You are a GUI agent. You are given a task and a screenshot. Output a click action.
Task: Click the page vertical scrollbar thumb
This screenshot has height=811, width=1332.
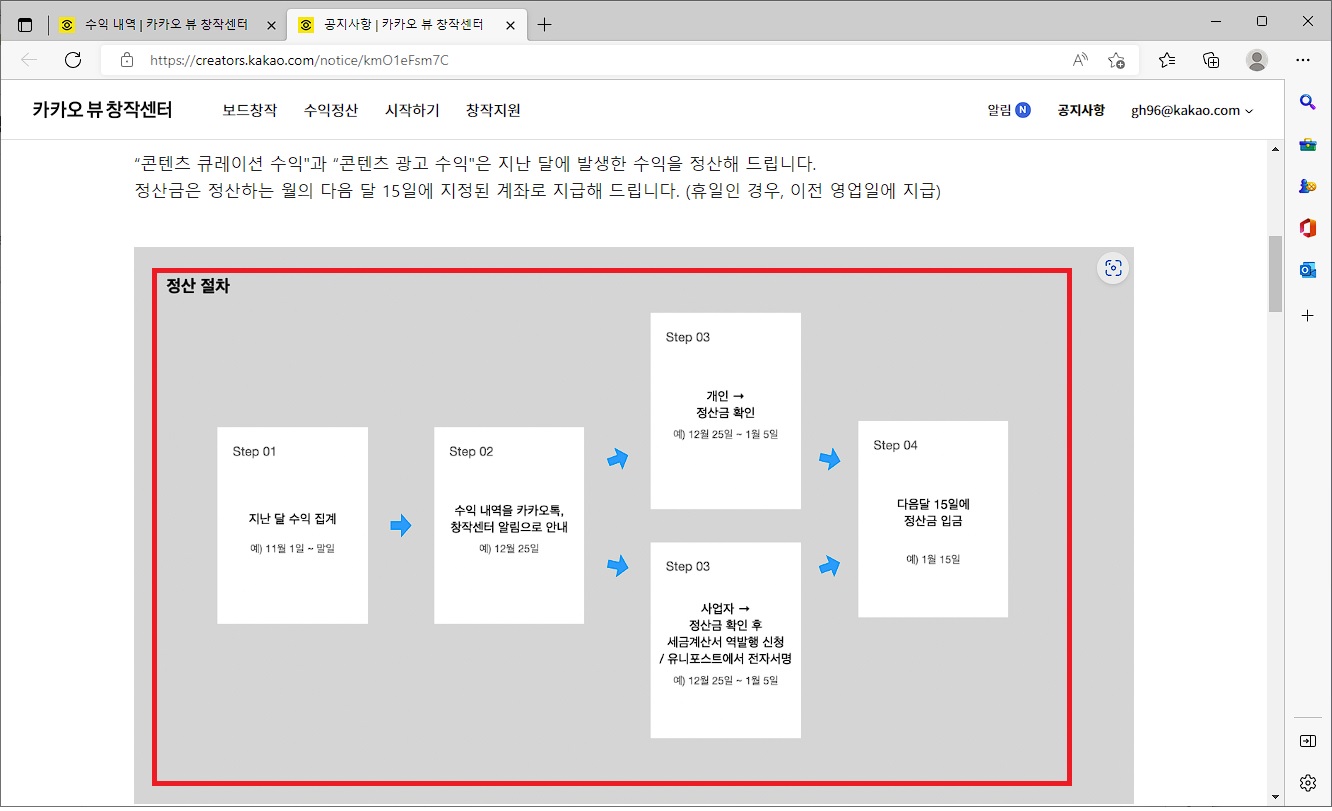coord(1275,274)
